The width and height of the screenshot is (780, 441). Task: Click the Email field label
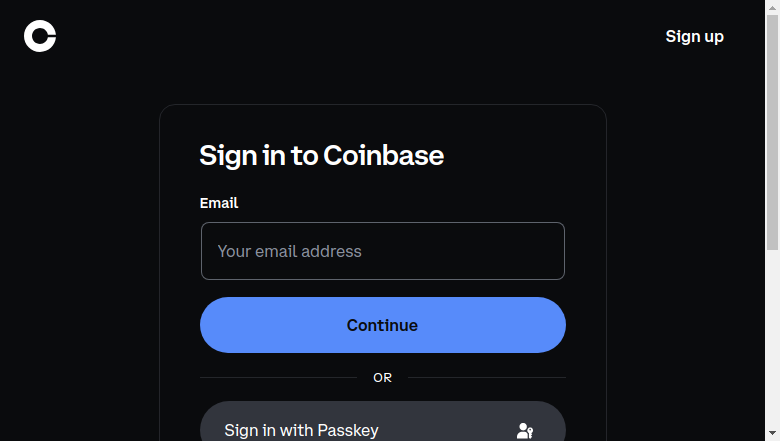[x=219, y=203]
